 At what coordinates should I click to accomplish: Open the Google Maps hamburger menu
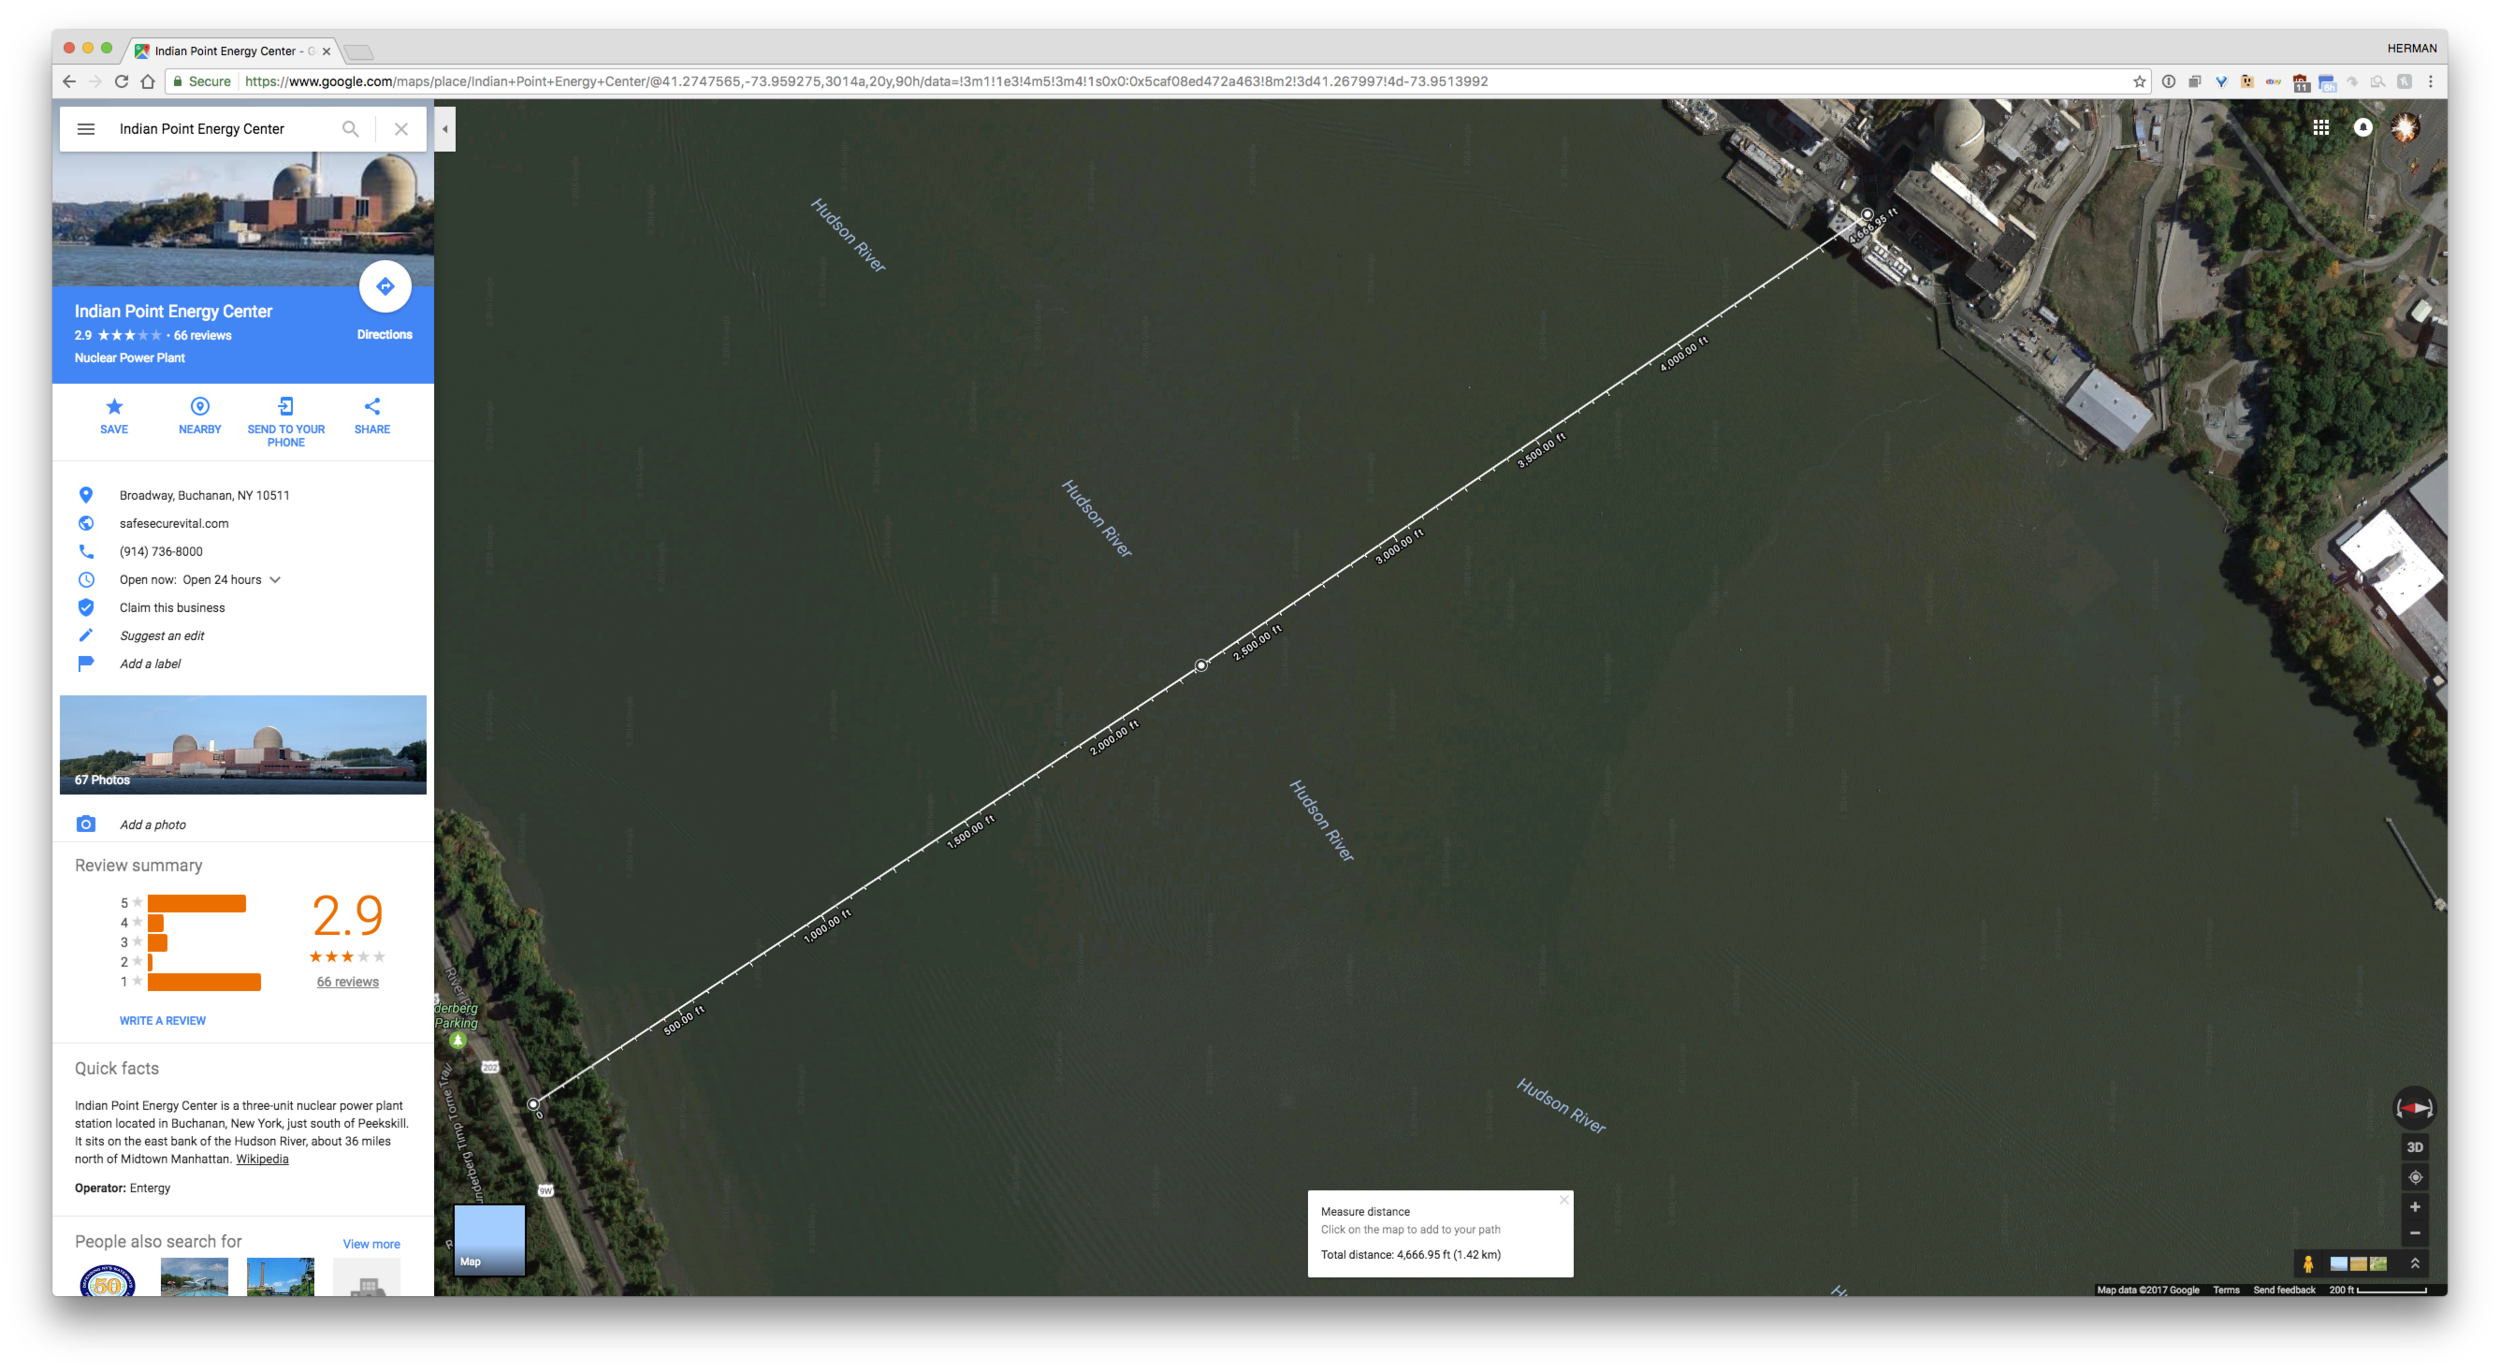coord(86,129)
